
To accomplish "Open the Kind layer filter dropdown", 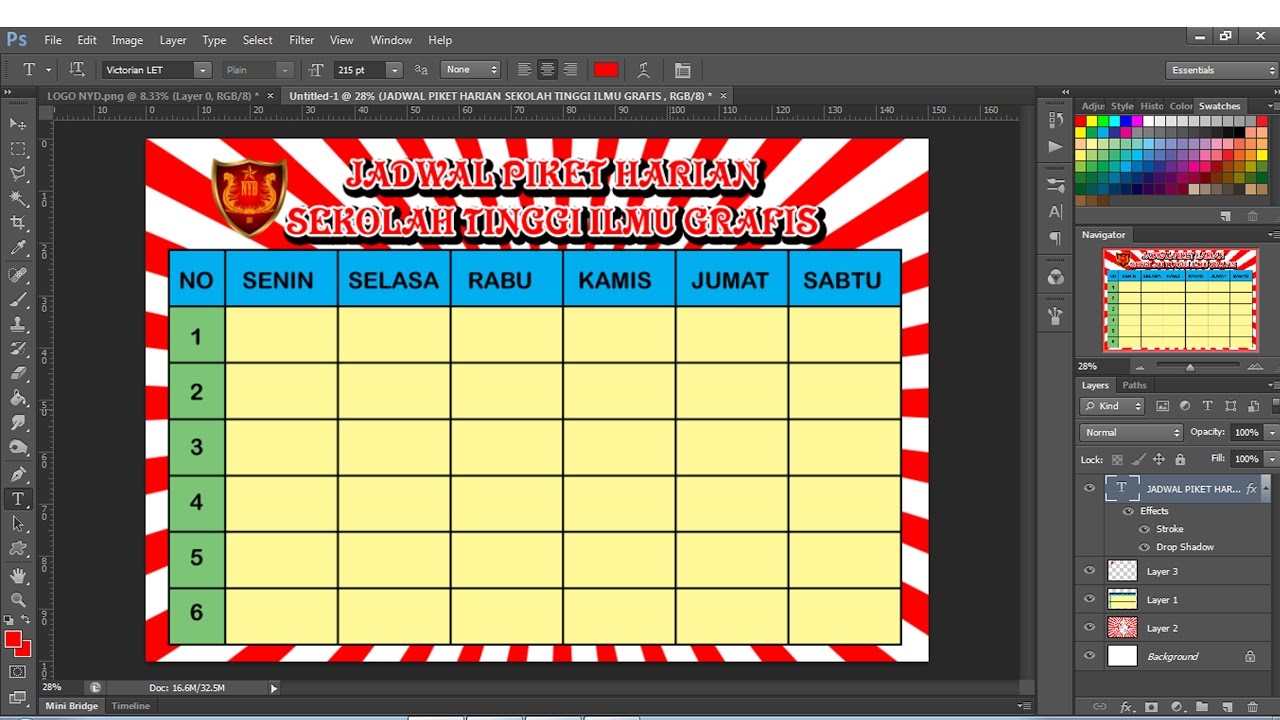I will click(1112, 406).
